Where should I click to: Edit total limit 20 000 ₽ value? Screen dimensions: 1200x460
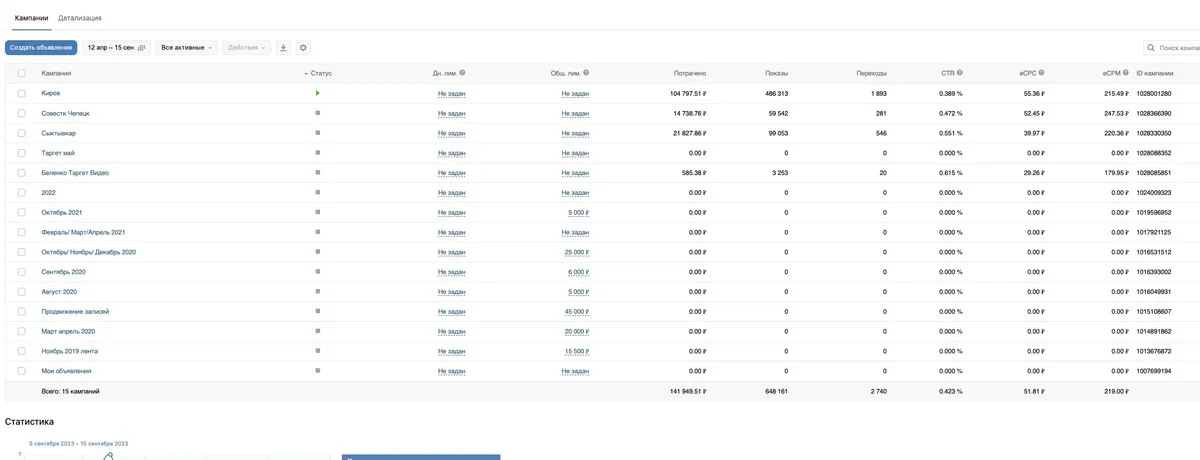[576, 331]
